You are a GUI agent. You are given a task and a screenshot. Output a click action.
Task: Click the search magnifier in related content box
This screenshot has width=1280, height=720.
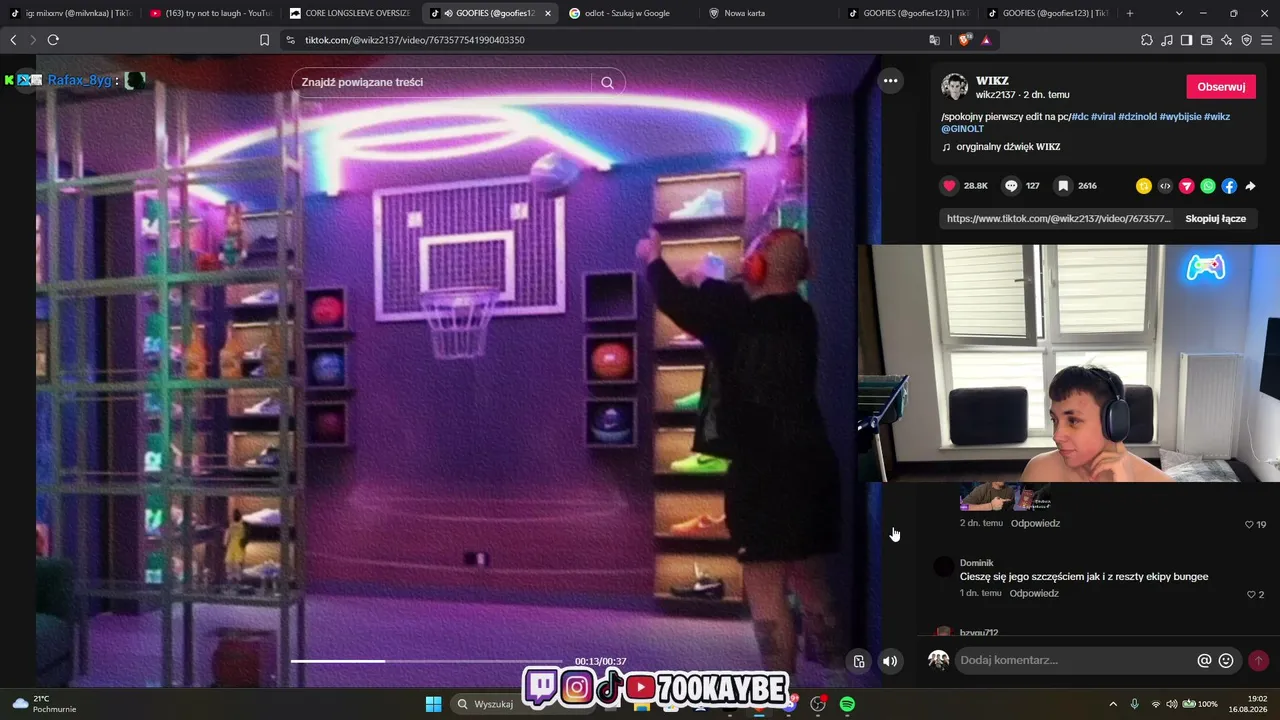point(607,82)
